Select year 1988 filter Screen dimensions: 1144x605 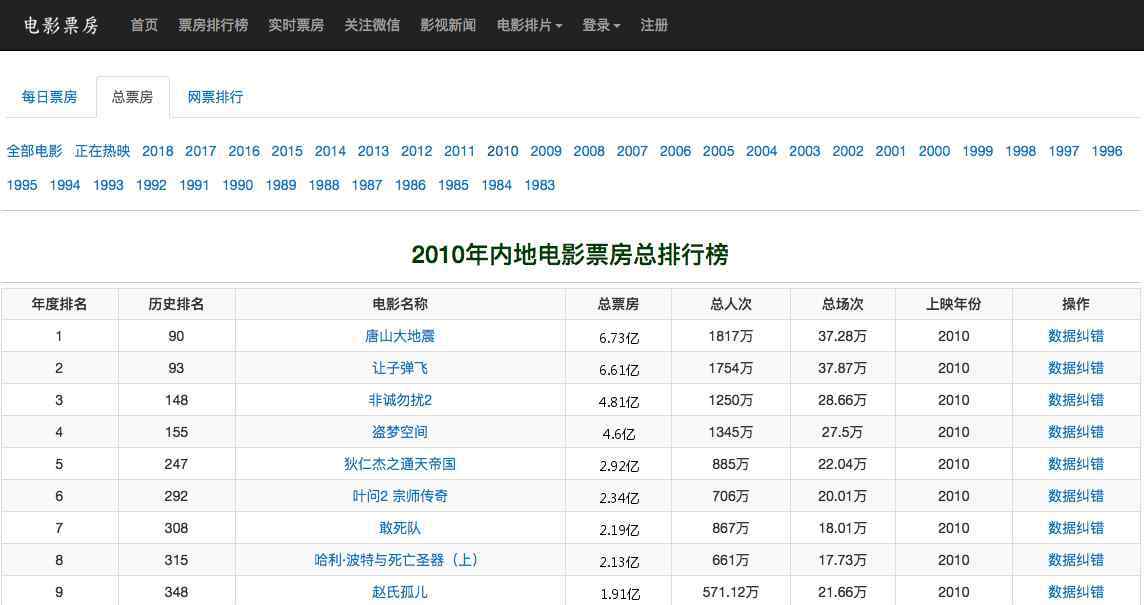(324, 185)
